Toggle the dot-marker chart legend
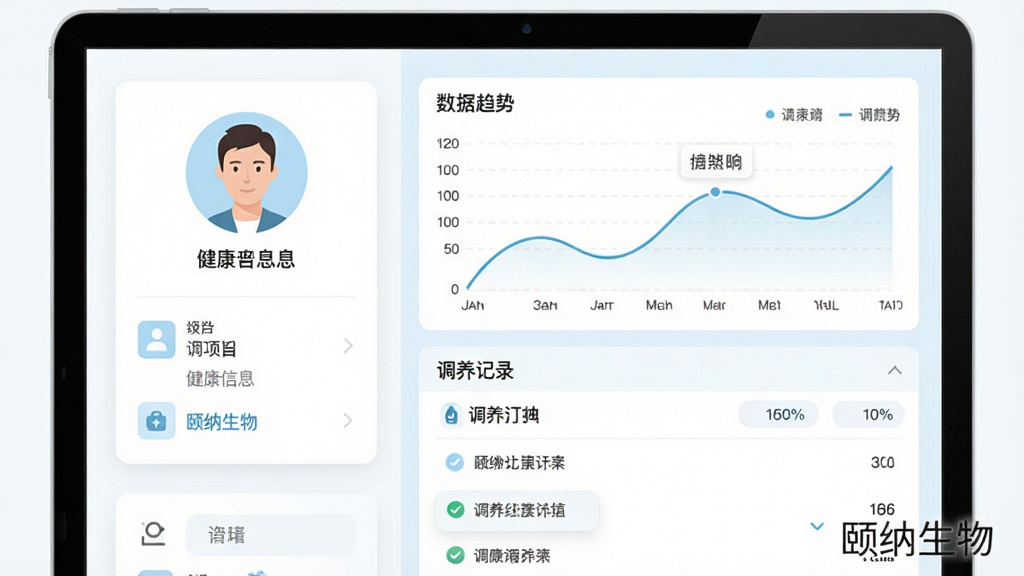The height and width of the screenshot is (576, 1024). click(x=793, y=115)
